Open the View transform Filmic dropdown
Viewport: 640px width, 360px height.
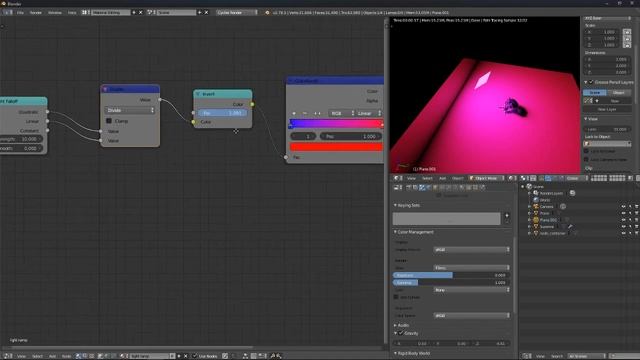471,268
